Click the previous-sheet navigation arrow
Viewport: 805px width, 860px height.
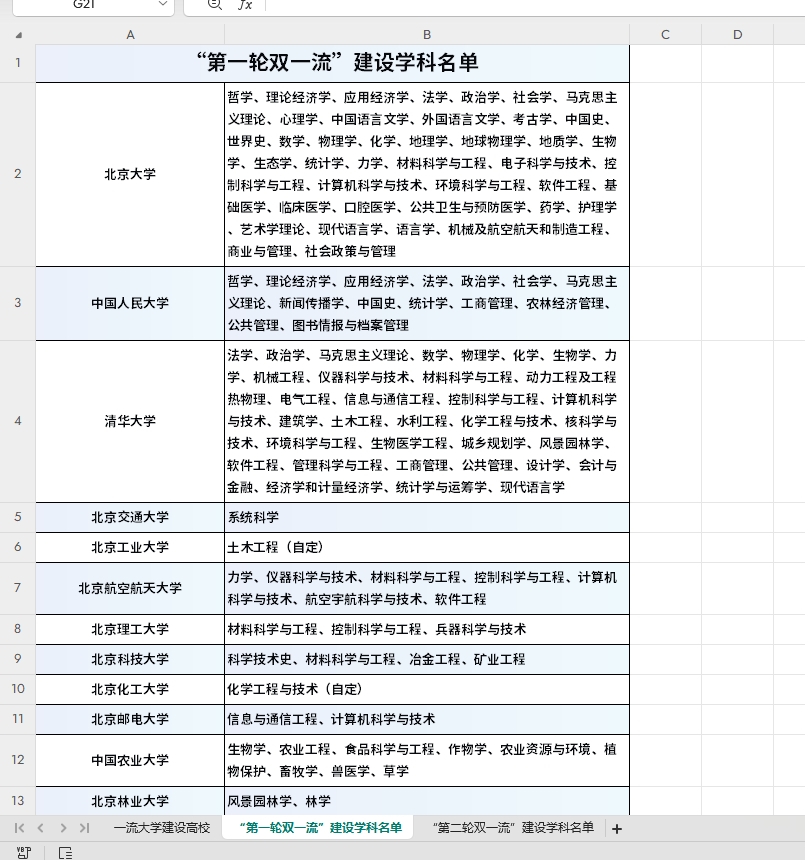coord(40,828)
